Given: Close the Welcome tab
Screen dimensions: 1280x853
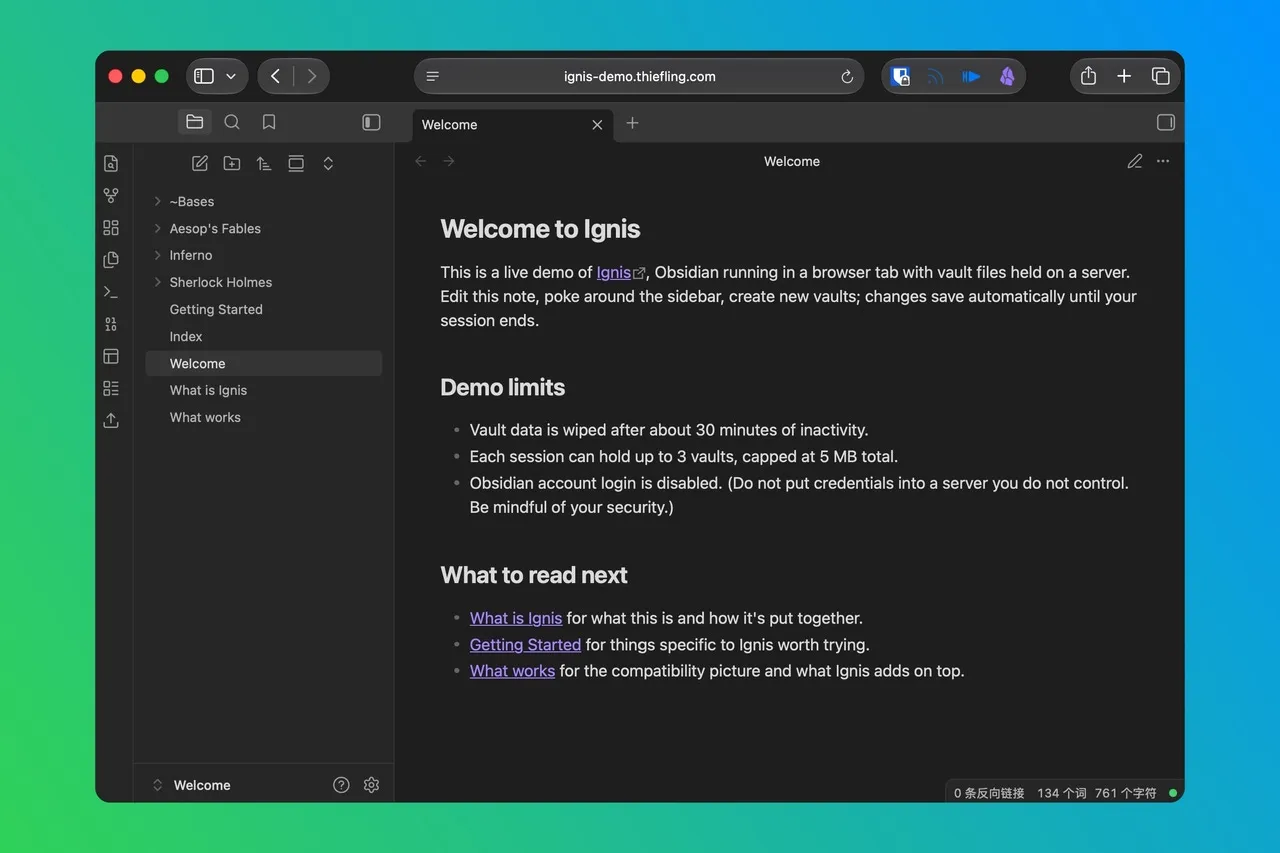Looking at the screenshot, I should [597, 125].
